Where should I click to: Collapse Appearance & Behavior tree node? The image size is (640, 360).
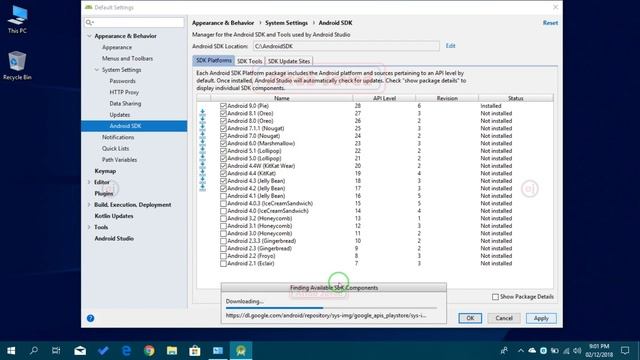point(89,36)
